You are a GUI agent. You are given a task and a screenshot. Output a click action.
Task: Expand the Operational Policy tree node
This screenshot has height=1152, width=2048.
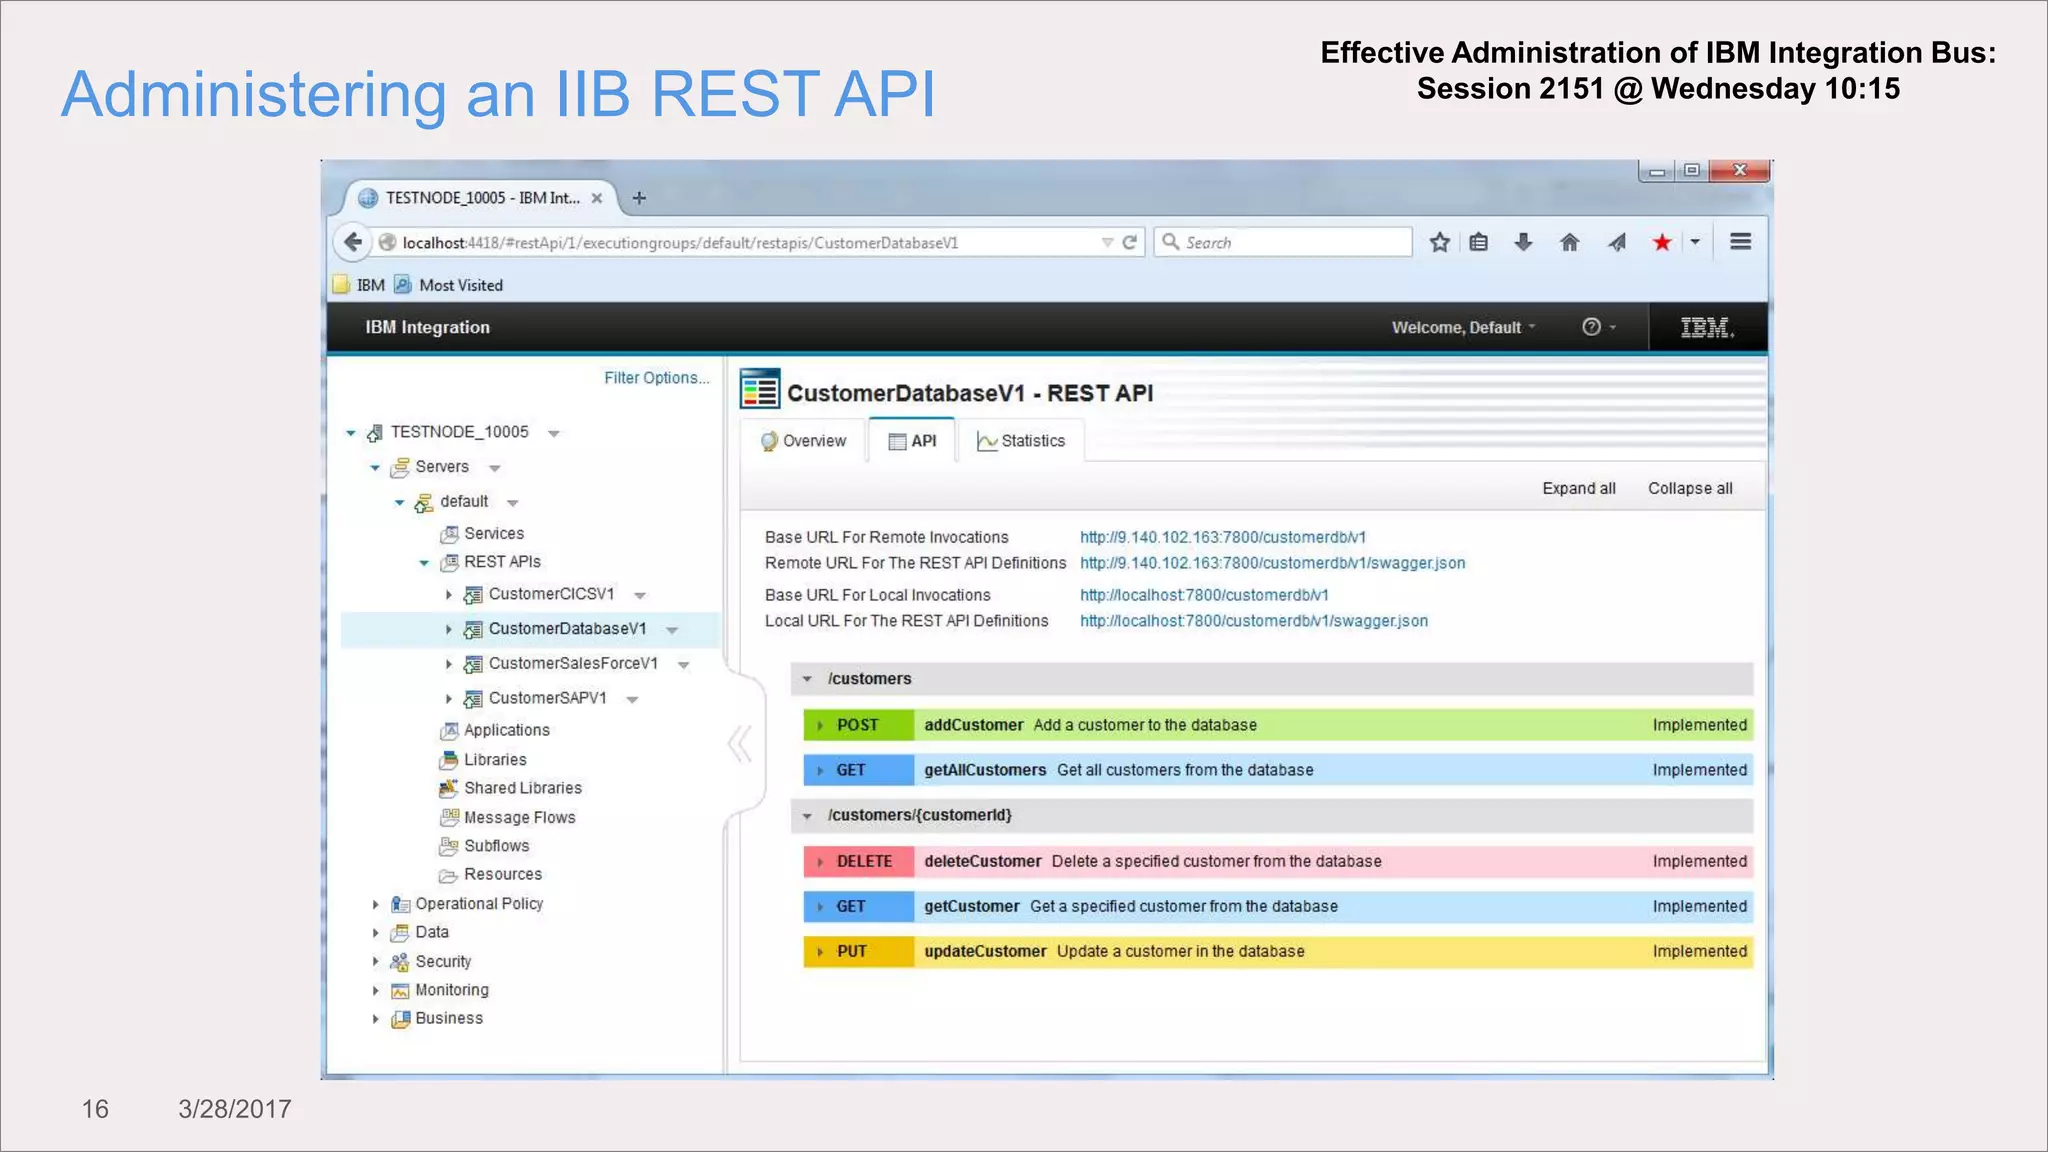tap(376, 904)
